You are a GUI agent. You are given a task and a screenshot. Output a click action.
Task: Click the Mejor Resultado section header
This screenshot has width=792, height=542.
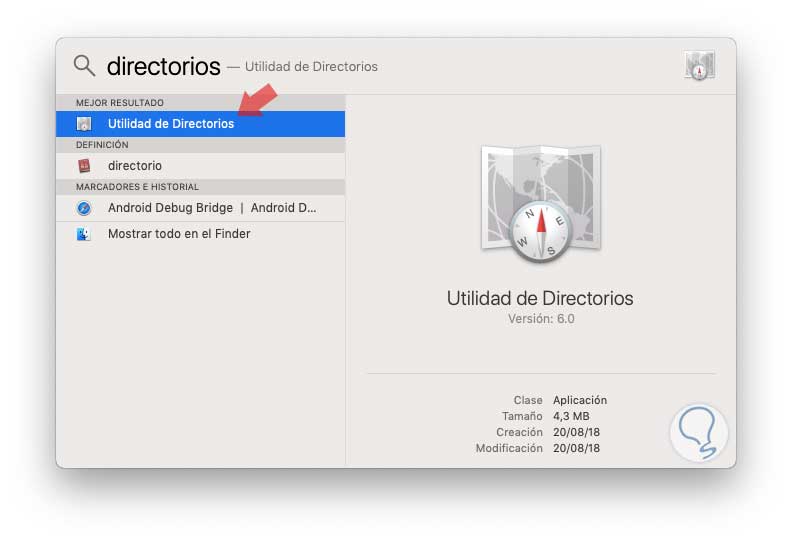(120, 103)
